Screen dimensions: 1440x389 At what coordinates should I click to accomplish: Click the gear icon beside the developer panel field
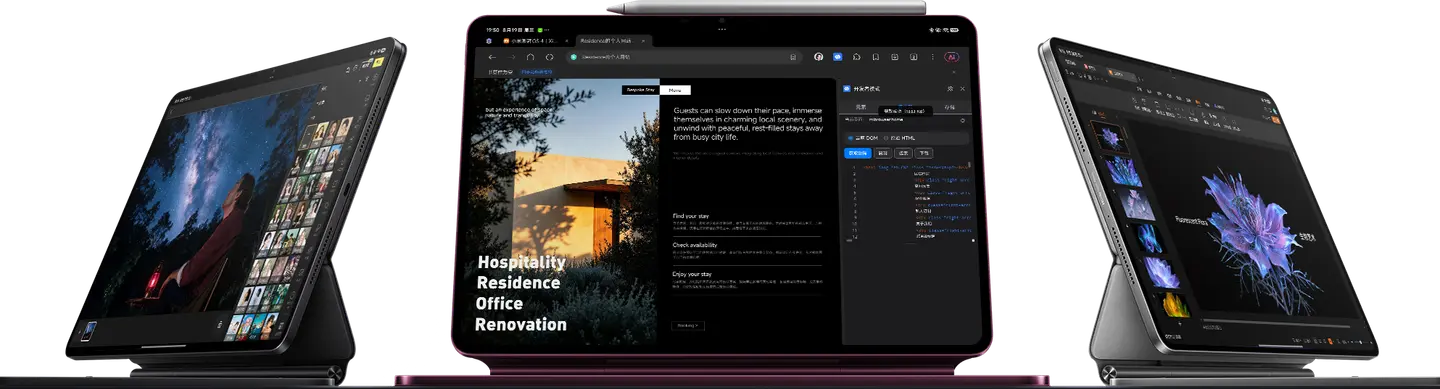pos(962,121)
